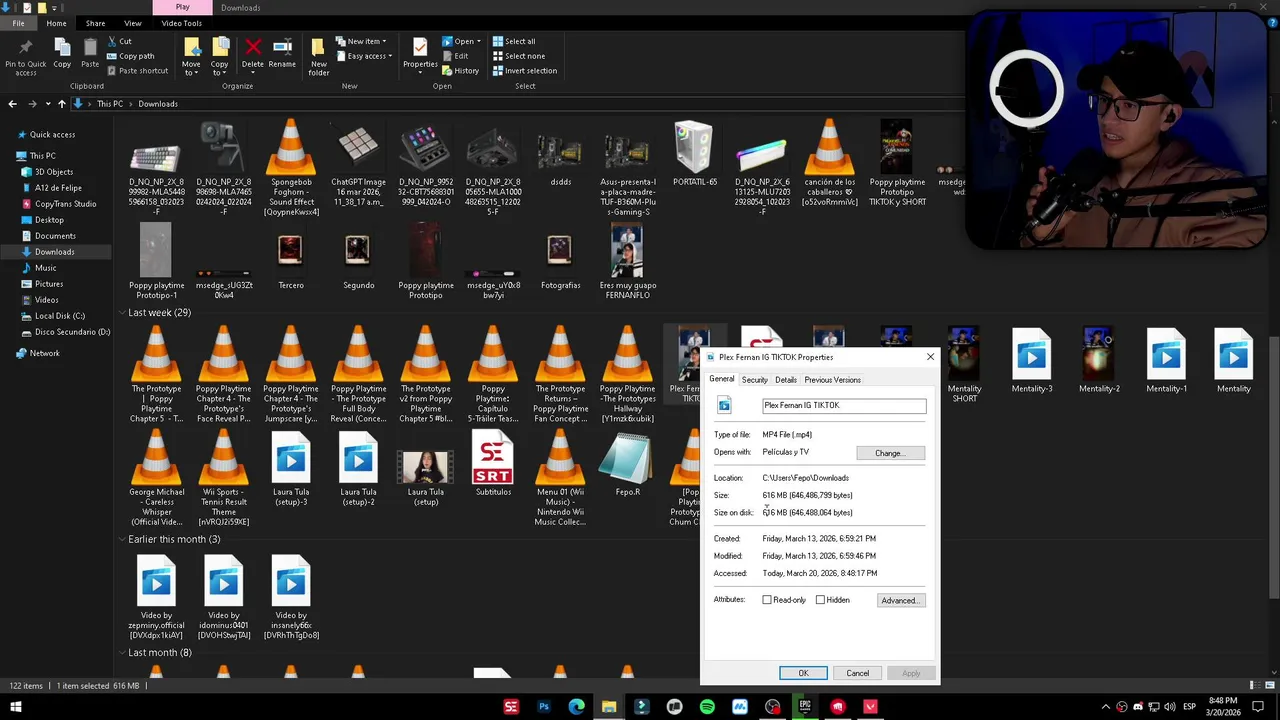This screenshot has width=1280, height=720.
Task: Click Paste shortcut in the ribbon
Action: pyautogui.click(x=137, y=71)
